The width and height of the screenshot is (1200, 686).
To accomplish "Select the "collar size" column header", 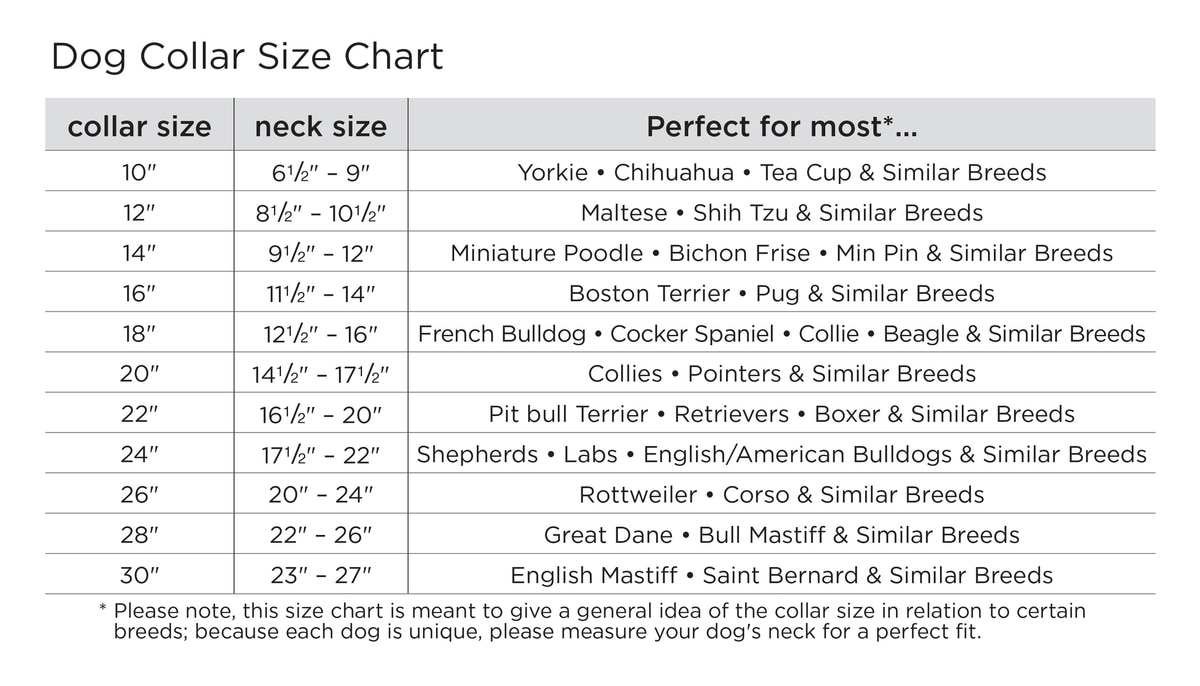I will 139,127.
